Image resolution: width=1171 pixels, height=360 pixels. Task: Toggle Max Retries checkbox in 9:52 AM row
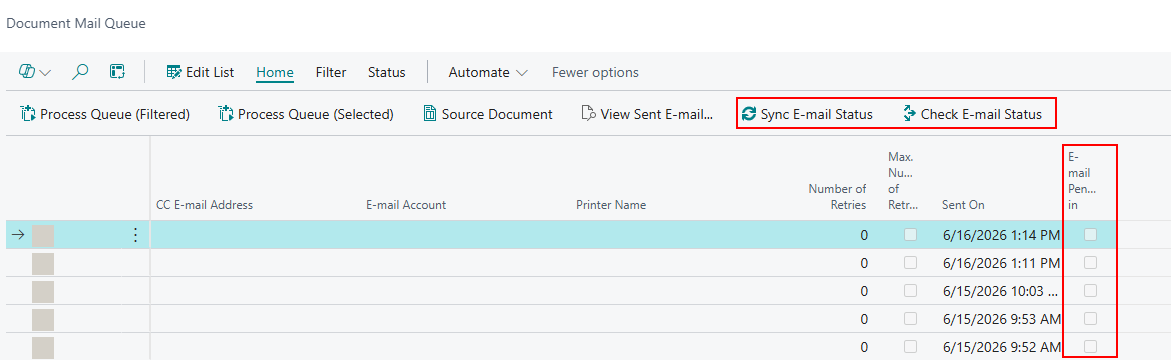tap(910, 346)
